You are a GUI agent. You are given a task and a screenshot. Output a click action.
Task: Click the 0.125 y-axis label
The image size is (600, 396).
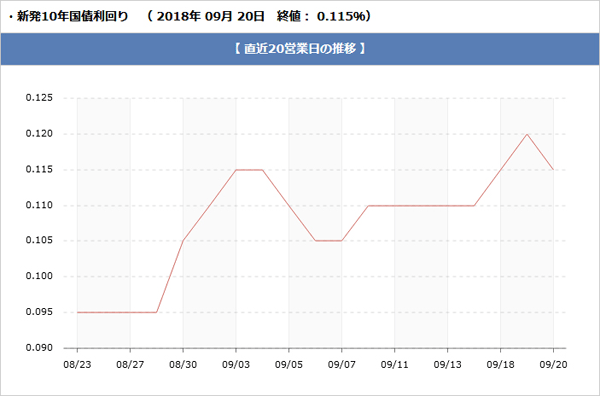[39, 98]
